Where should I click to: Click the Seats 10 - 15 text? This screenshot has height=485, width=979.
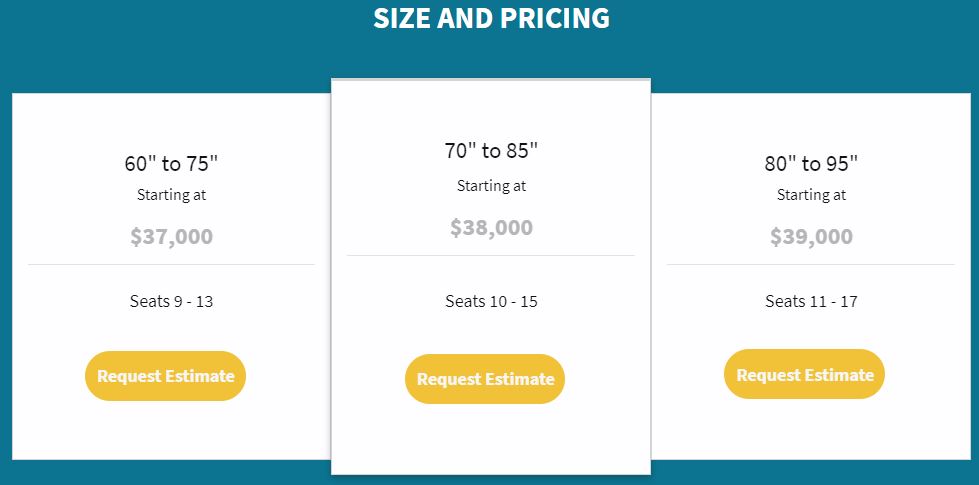click(x=491, y=301)
